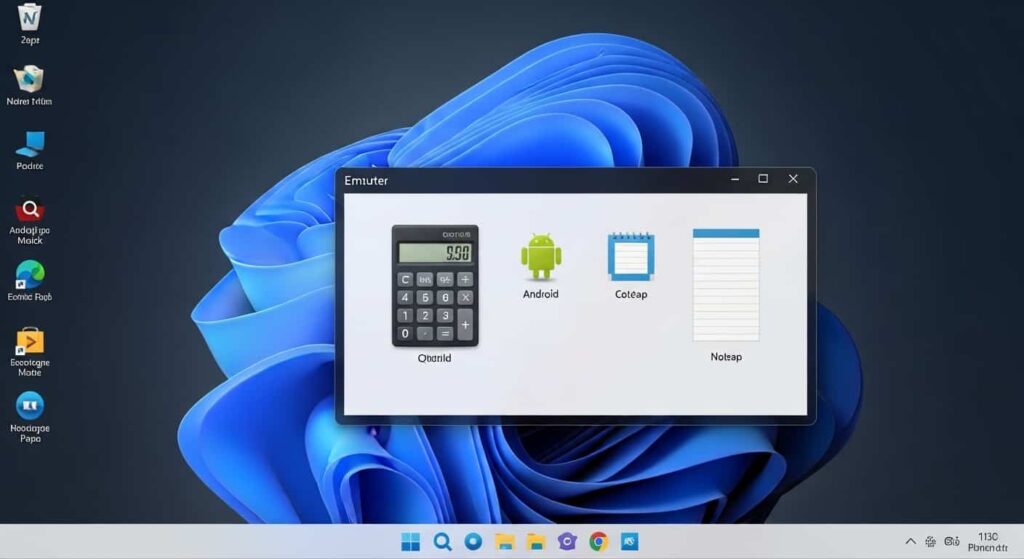Viewport: 1024px width, 559px height.
Task: Maximize the Emiuter window
Action: tap(763, 179)
